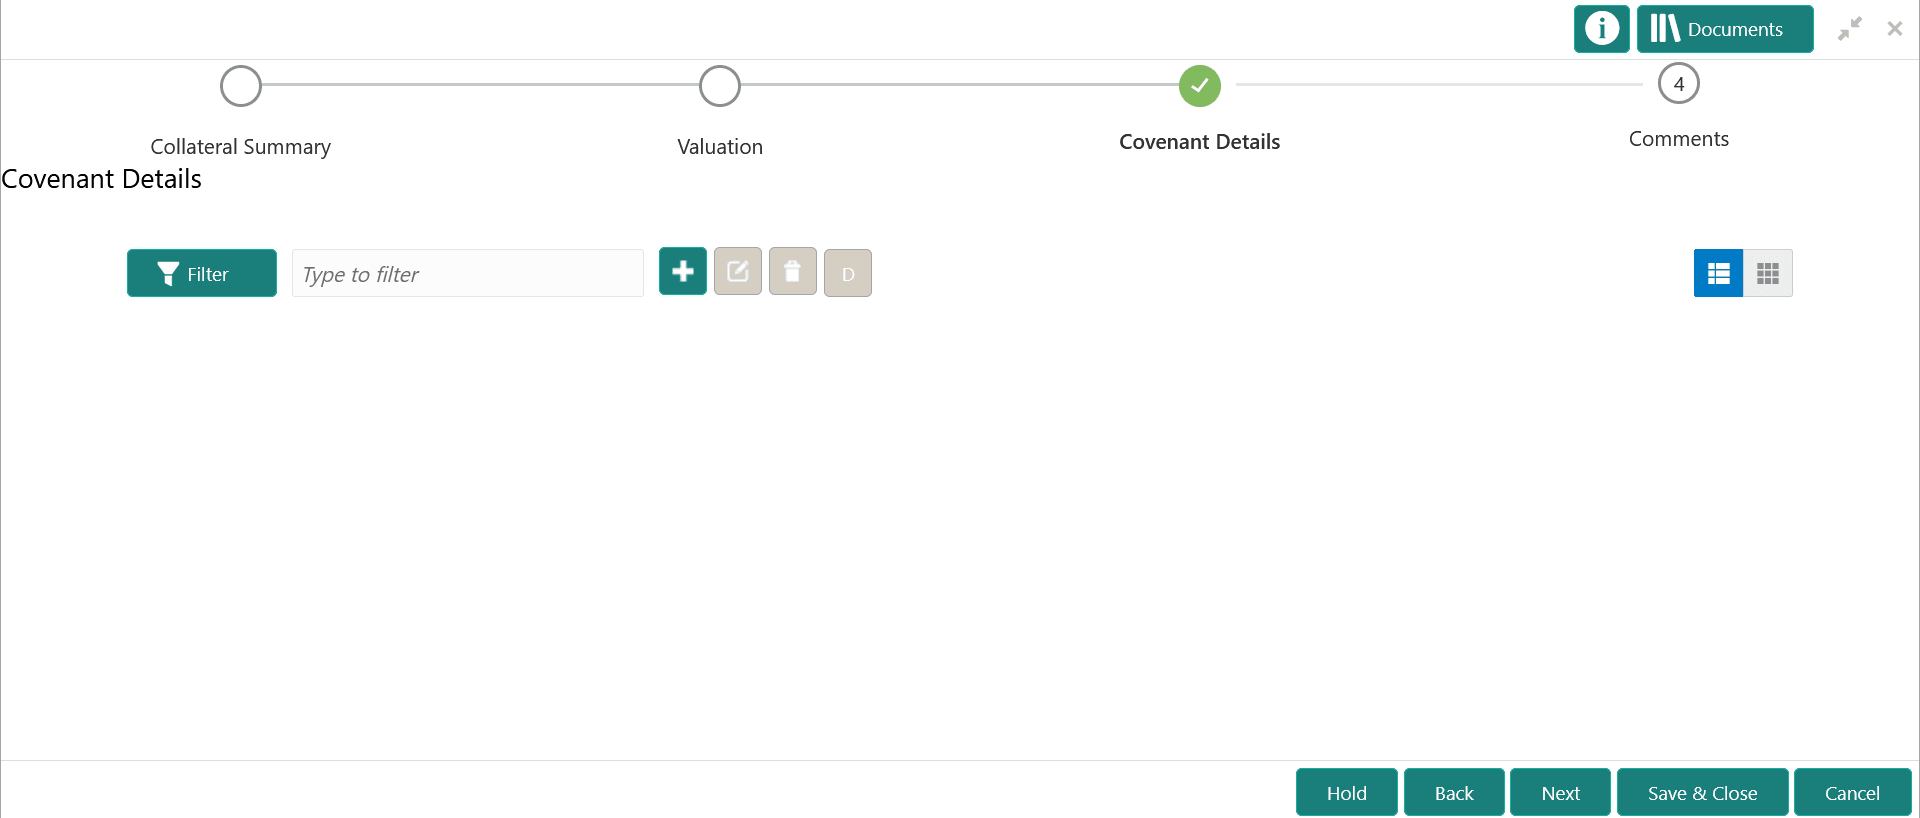Click the Valuation progress line segment
1920x818 pixels.
960,86
